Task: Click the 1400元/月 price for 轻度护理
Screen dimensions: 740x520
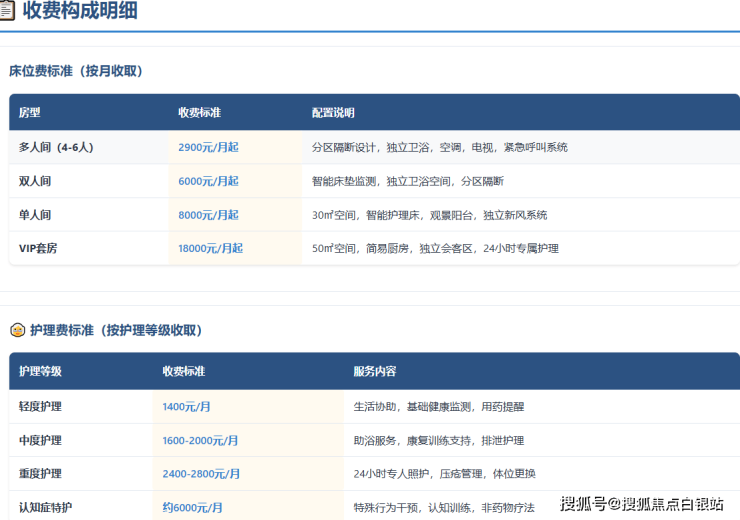Action: (x=186, y=407)
